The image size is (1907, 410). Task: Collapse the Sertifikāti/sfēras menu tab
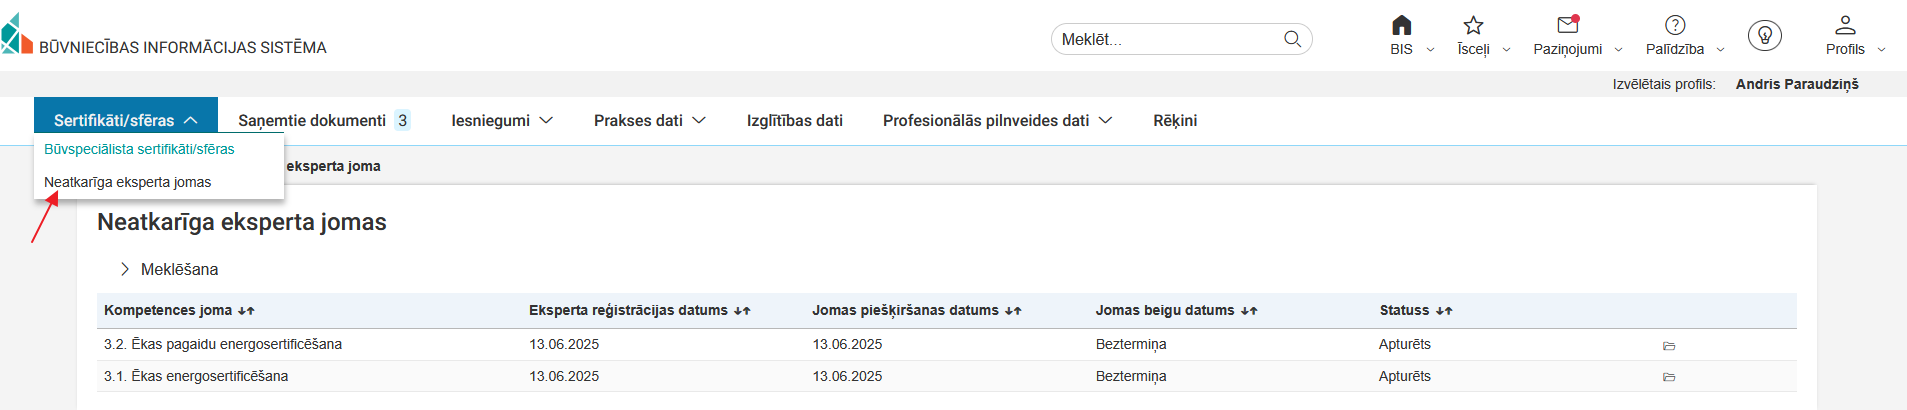tap(126, 120)
